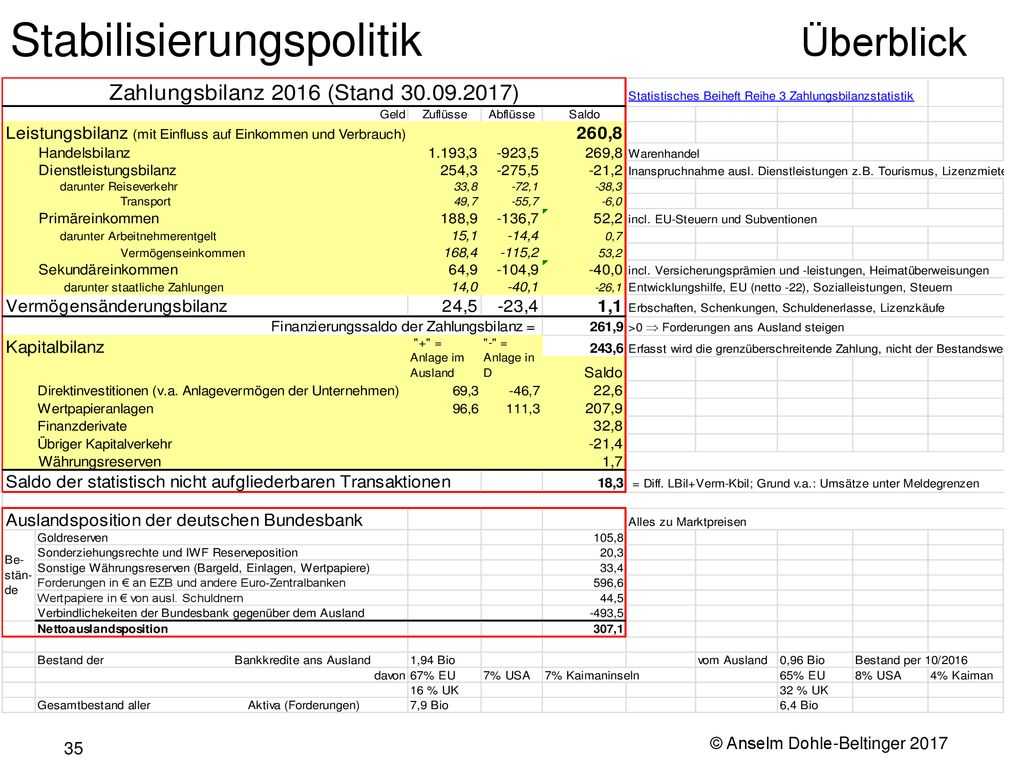
Task: Select Vermögenseinkommen Zuflüsse value 168,4
Action: point(460,253)
